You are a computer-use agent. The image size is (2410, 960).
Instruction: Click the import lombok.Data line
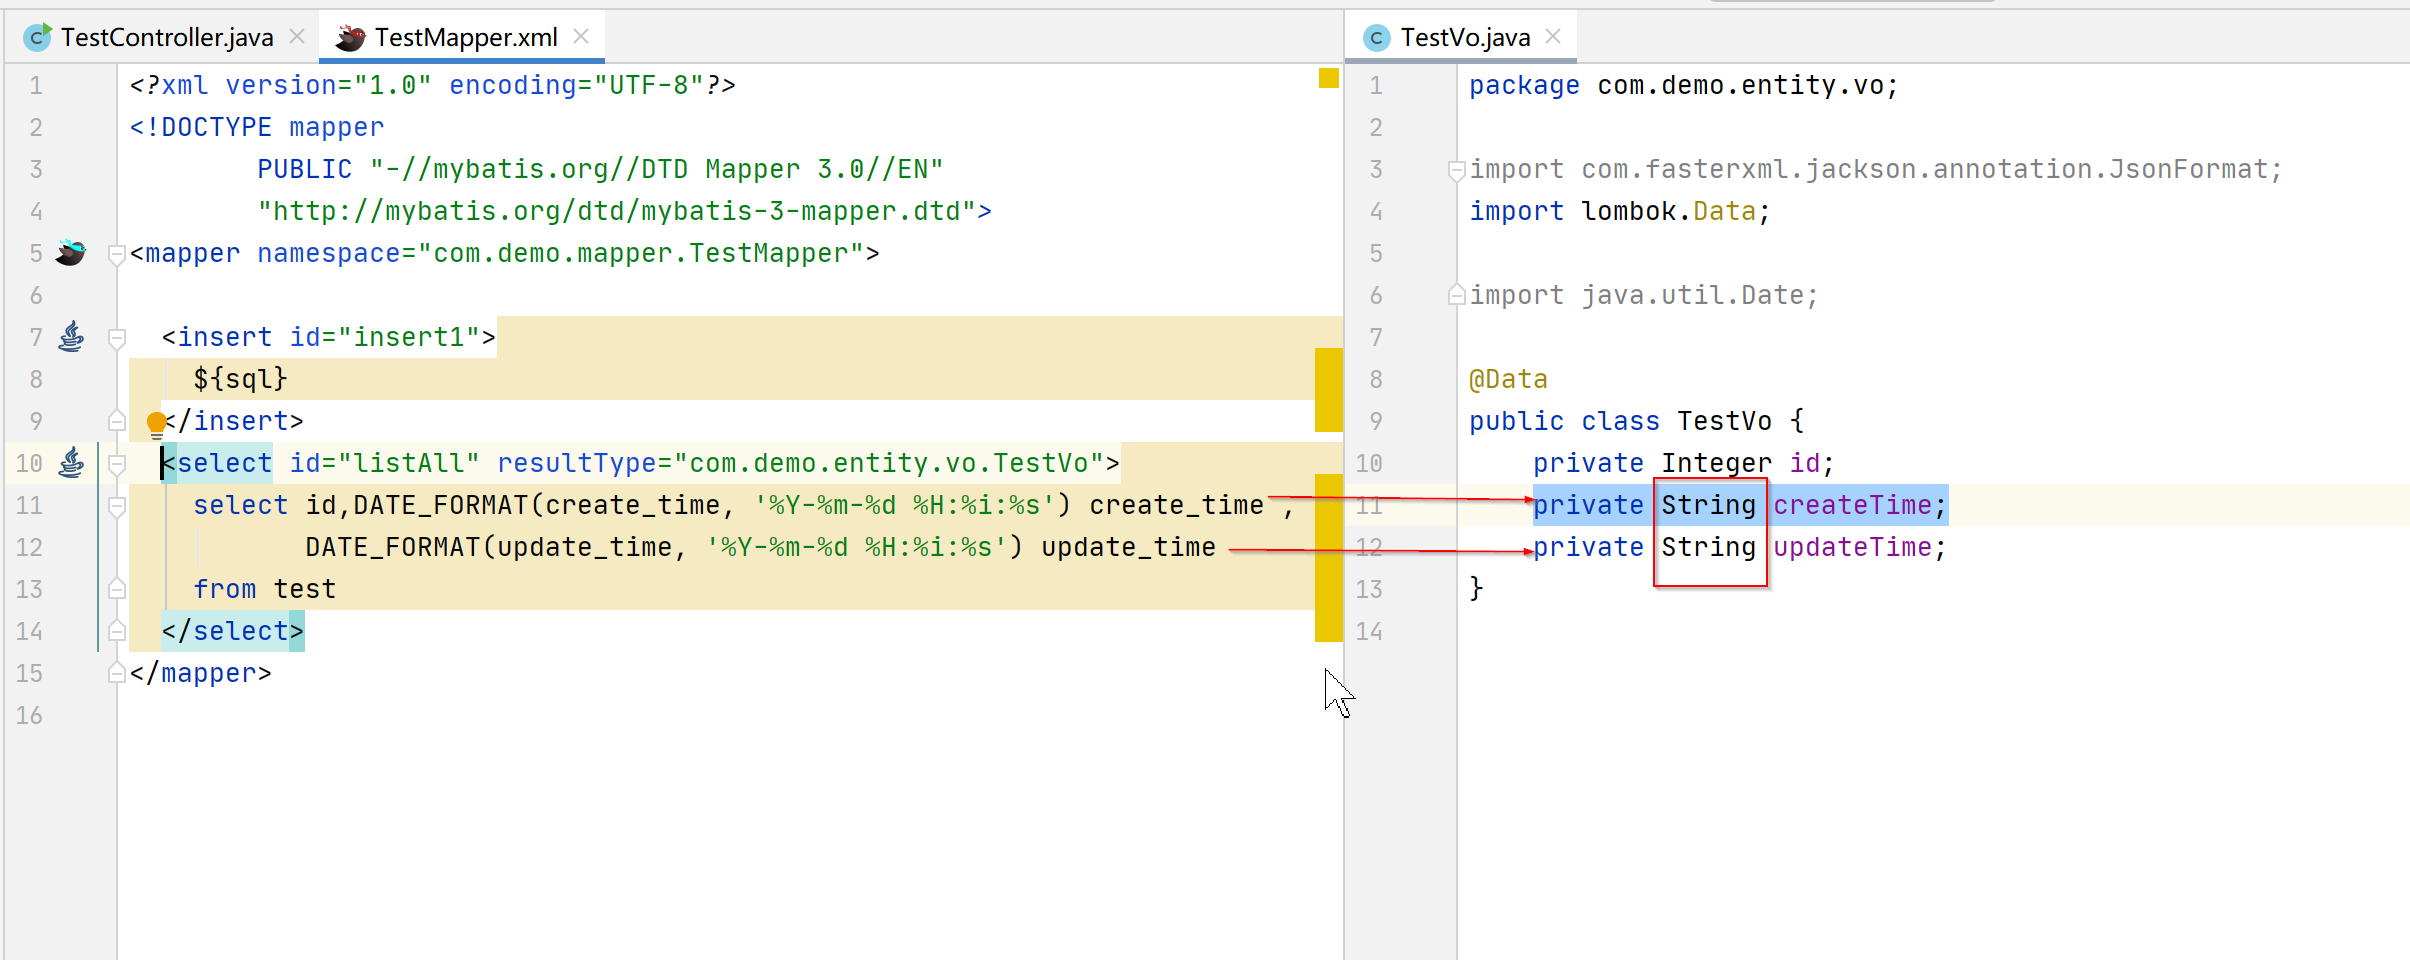point(1620,211)
